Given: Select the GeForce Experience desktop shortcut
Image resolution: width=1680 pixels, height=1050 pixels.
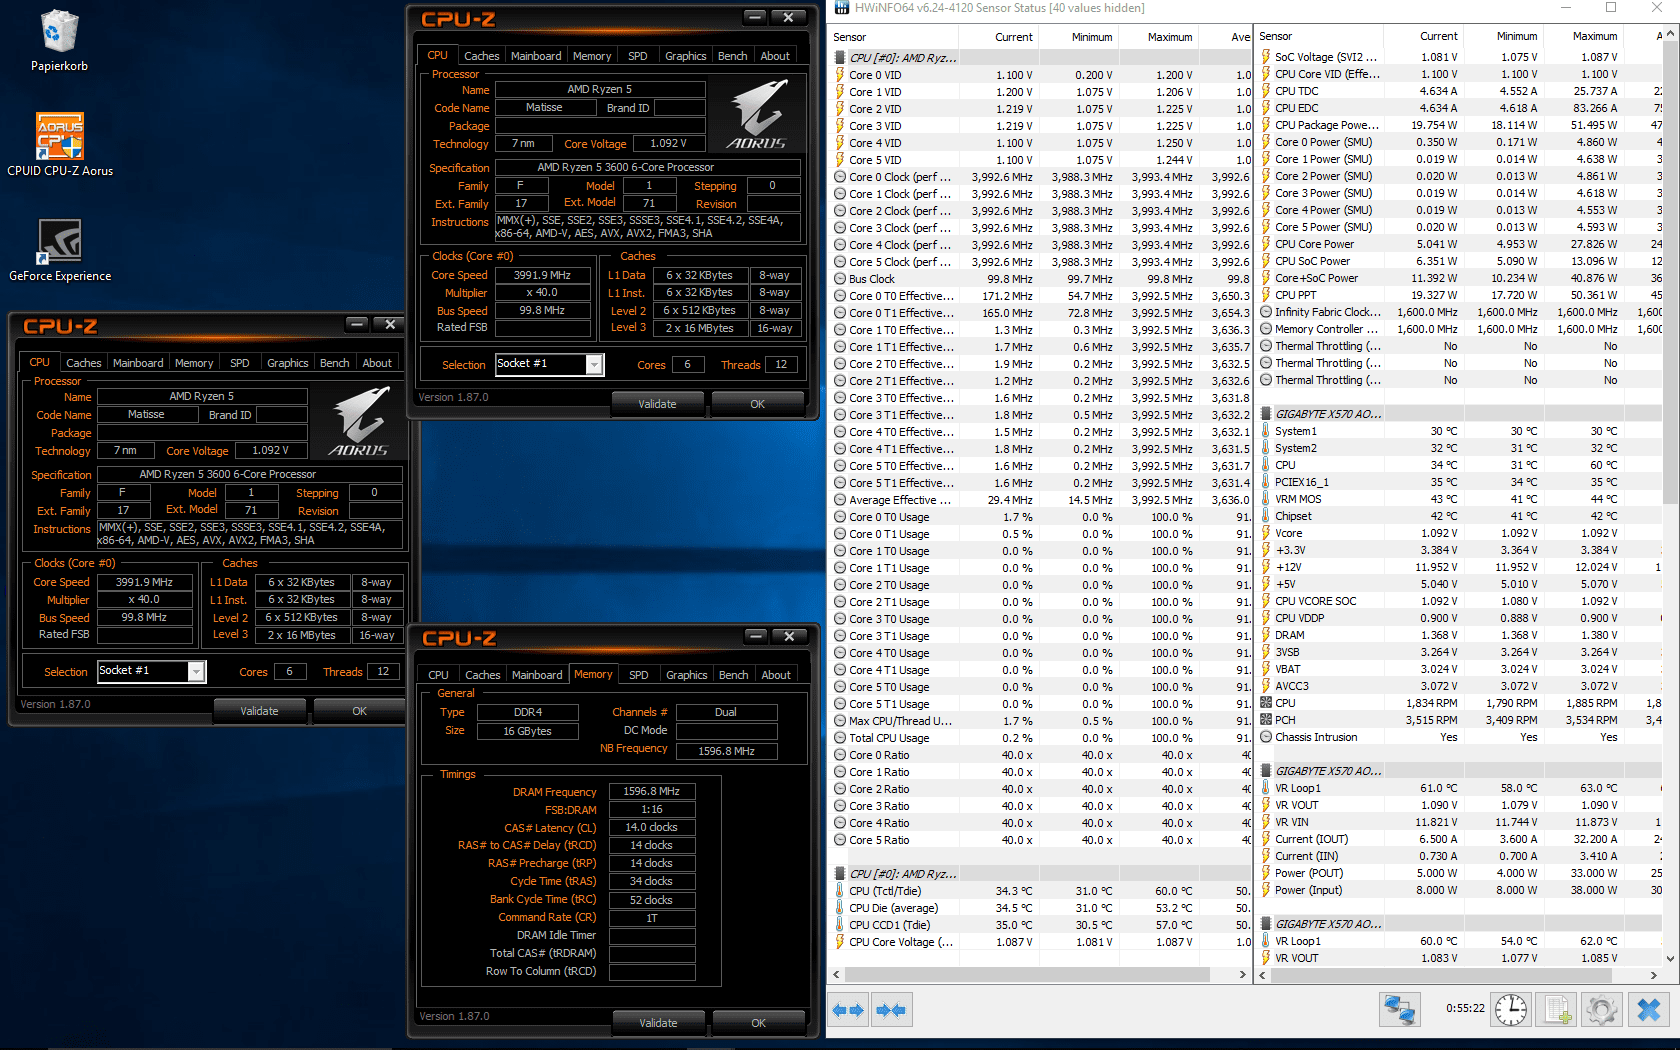Looking at the screenshot, I should pyautogui.click(x=60, y=250).
